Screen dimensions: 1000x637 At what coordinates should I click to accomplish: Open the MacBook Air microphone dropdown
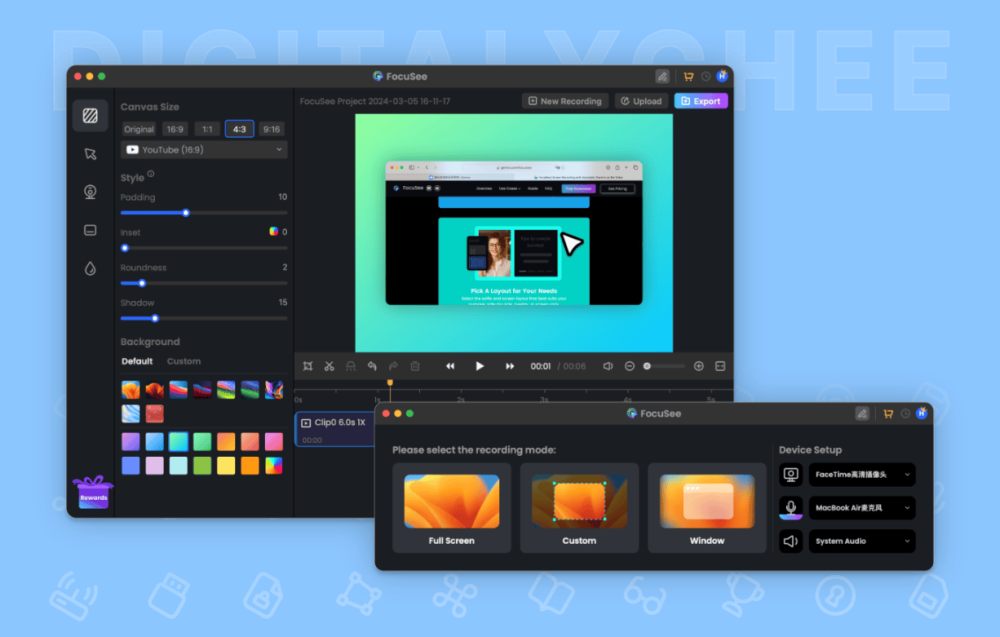pyautogui.click(x=862, y=508)
